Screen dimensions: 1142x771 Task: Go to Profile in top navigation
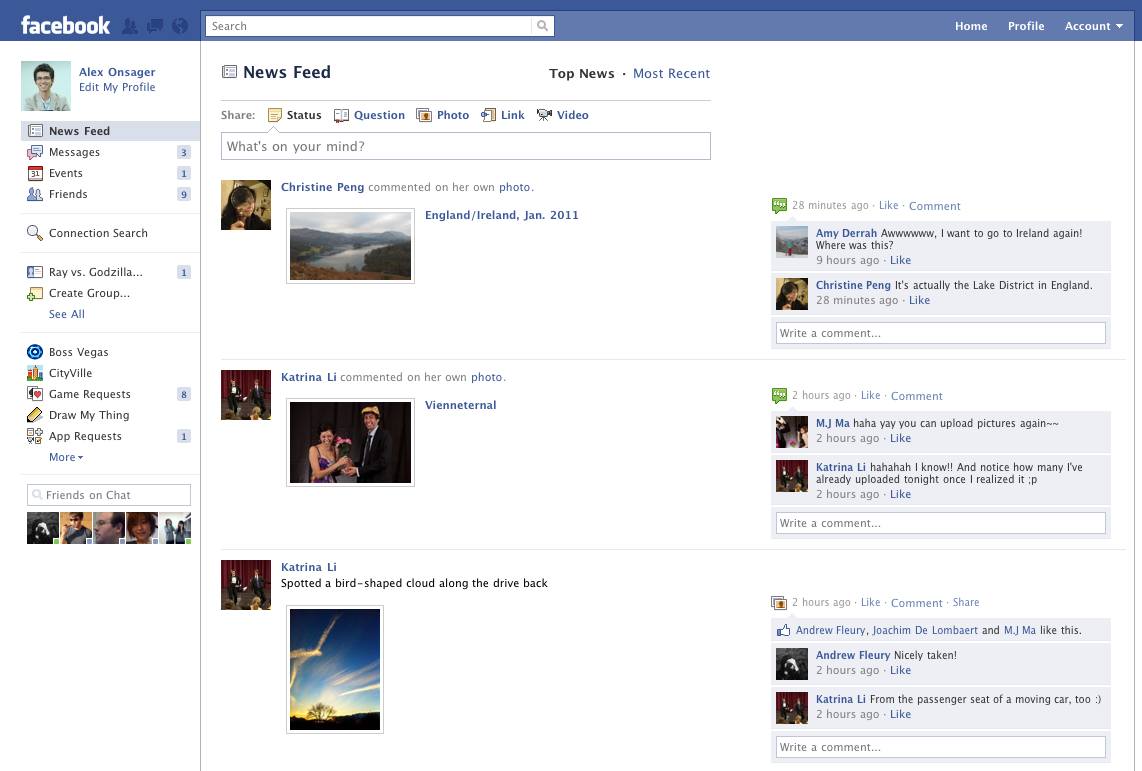(x=1026, y=26)
